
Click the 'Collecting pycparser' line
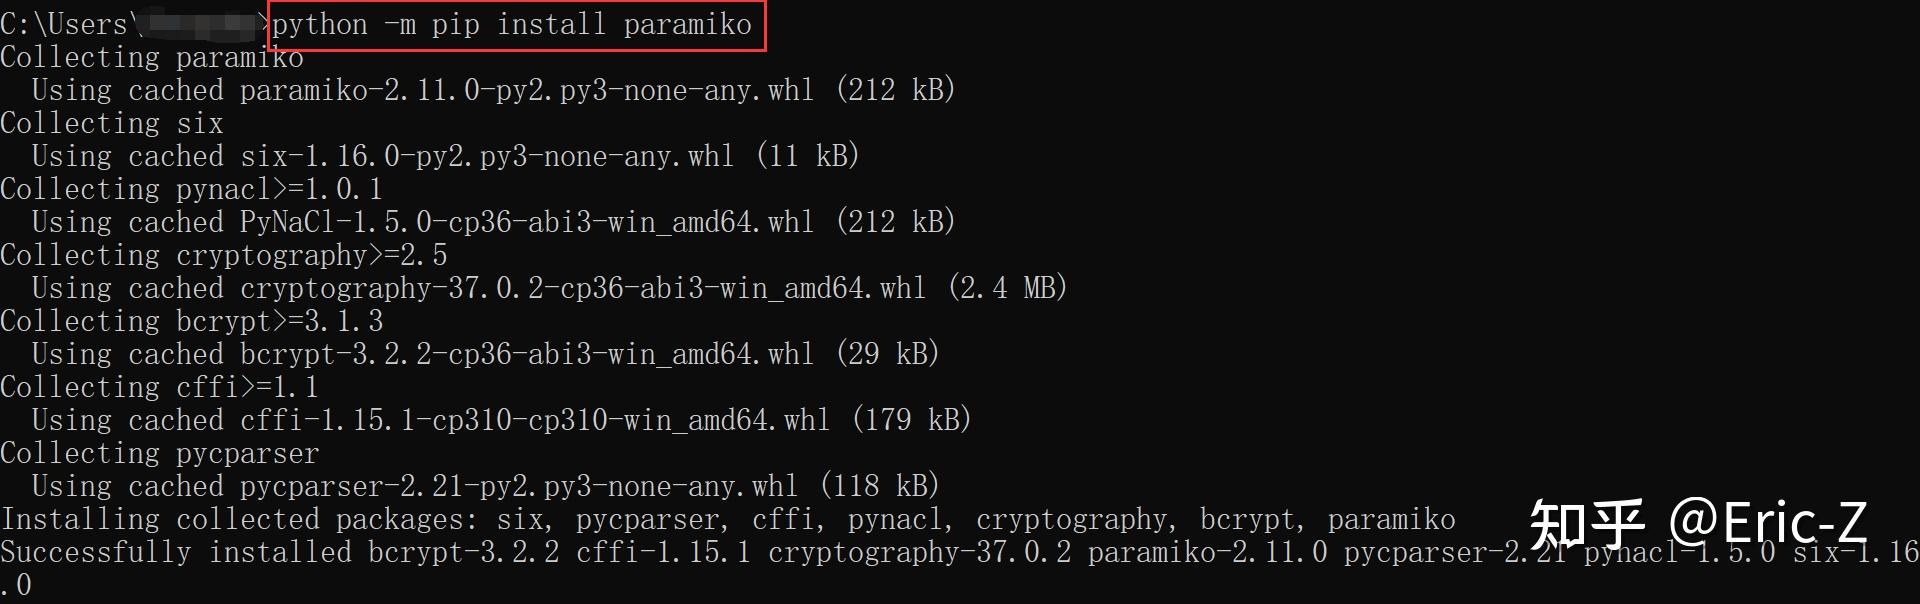pos(160,454)
